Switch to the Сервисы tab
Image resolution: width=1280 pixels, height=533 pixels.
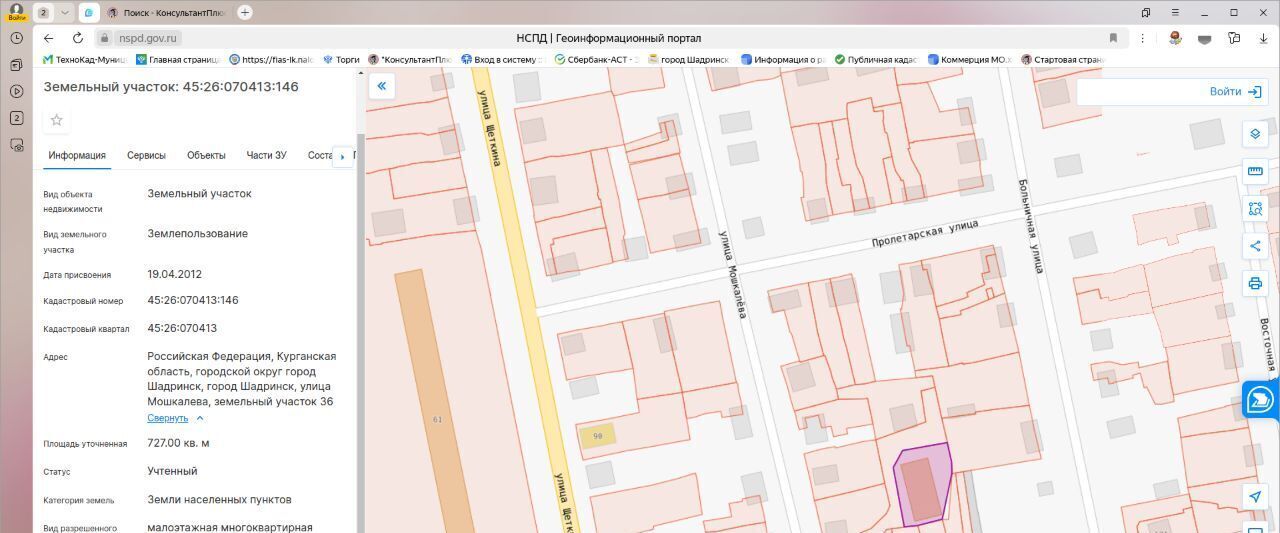tap(146, 156)
